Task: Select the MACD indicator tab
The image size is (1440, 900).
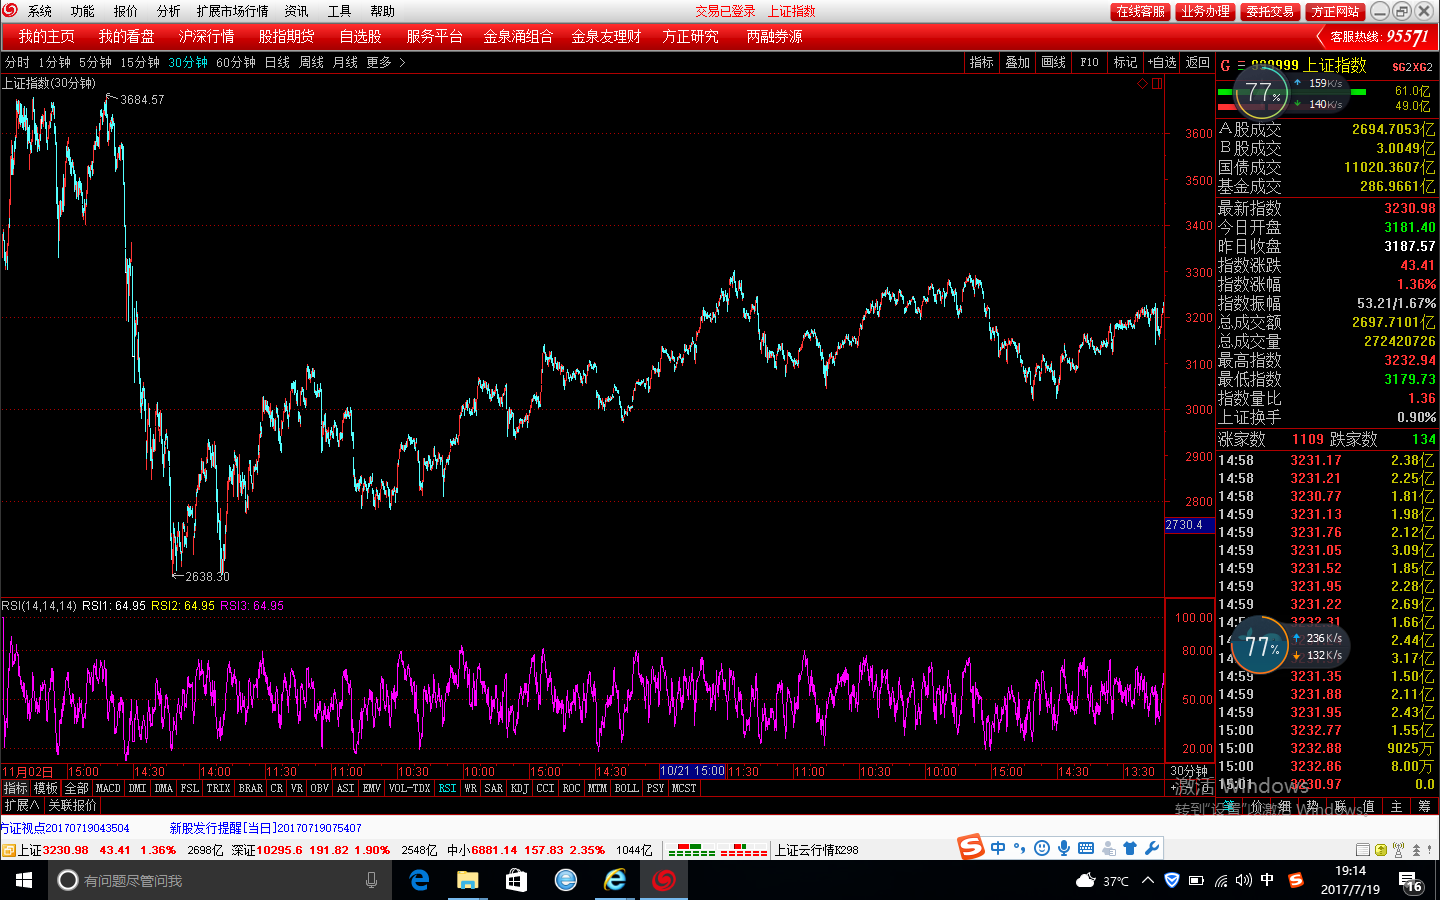Action: pos(108,788)
